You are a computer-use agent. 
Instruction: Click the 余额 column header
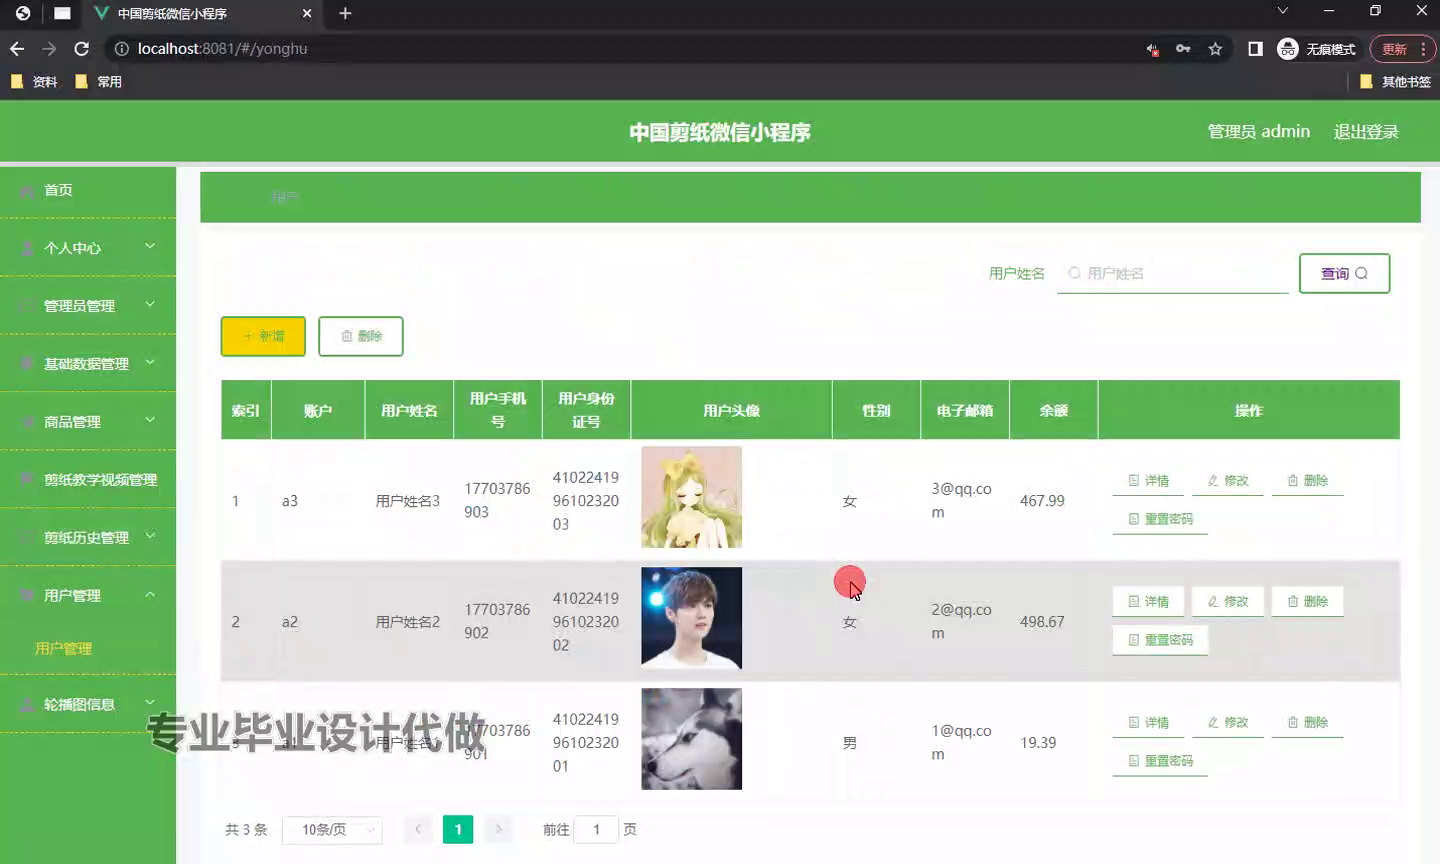[1054, 411]
